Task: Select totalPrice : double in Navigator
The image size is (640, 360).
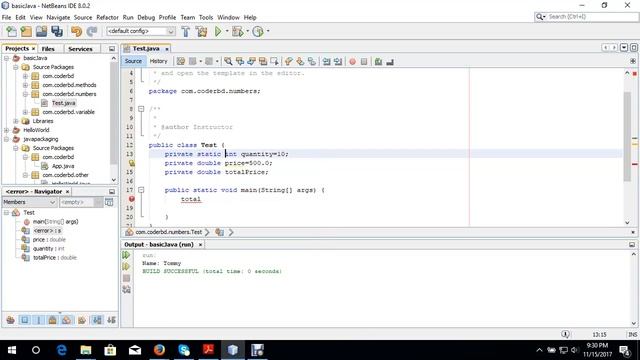Action: point(55,258)
